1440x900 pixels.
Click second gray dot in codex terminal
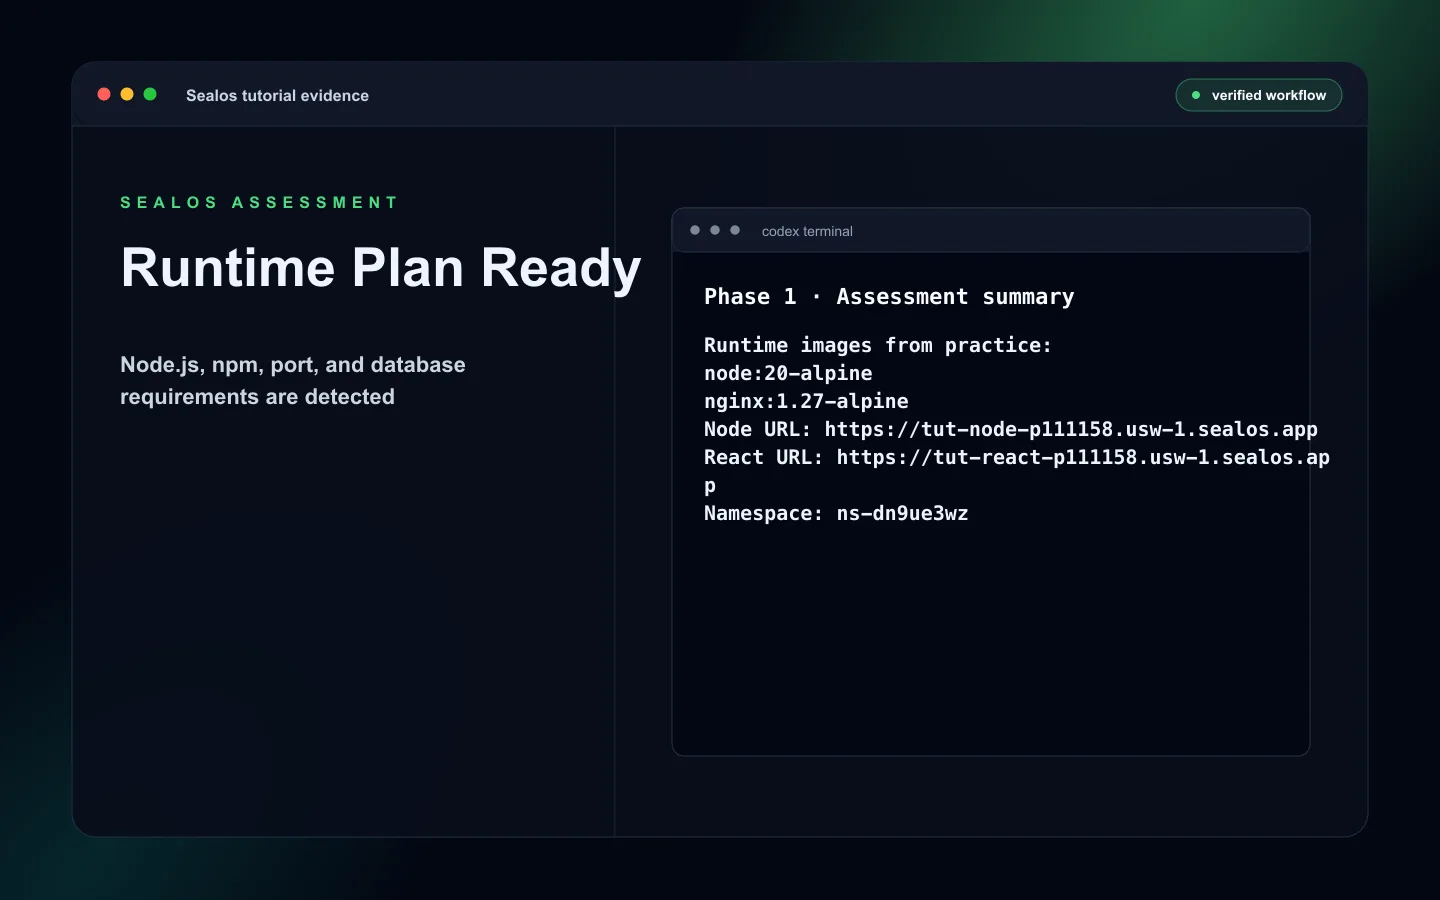[x=715, y=230]
